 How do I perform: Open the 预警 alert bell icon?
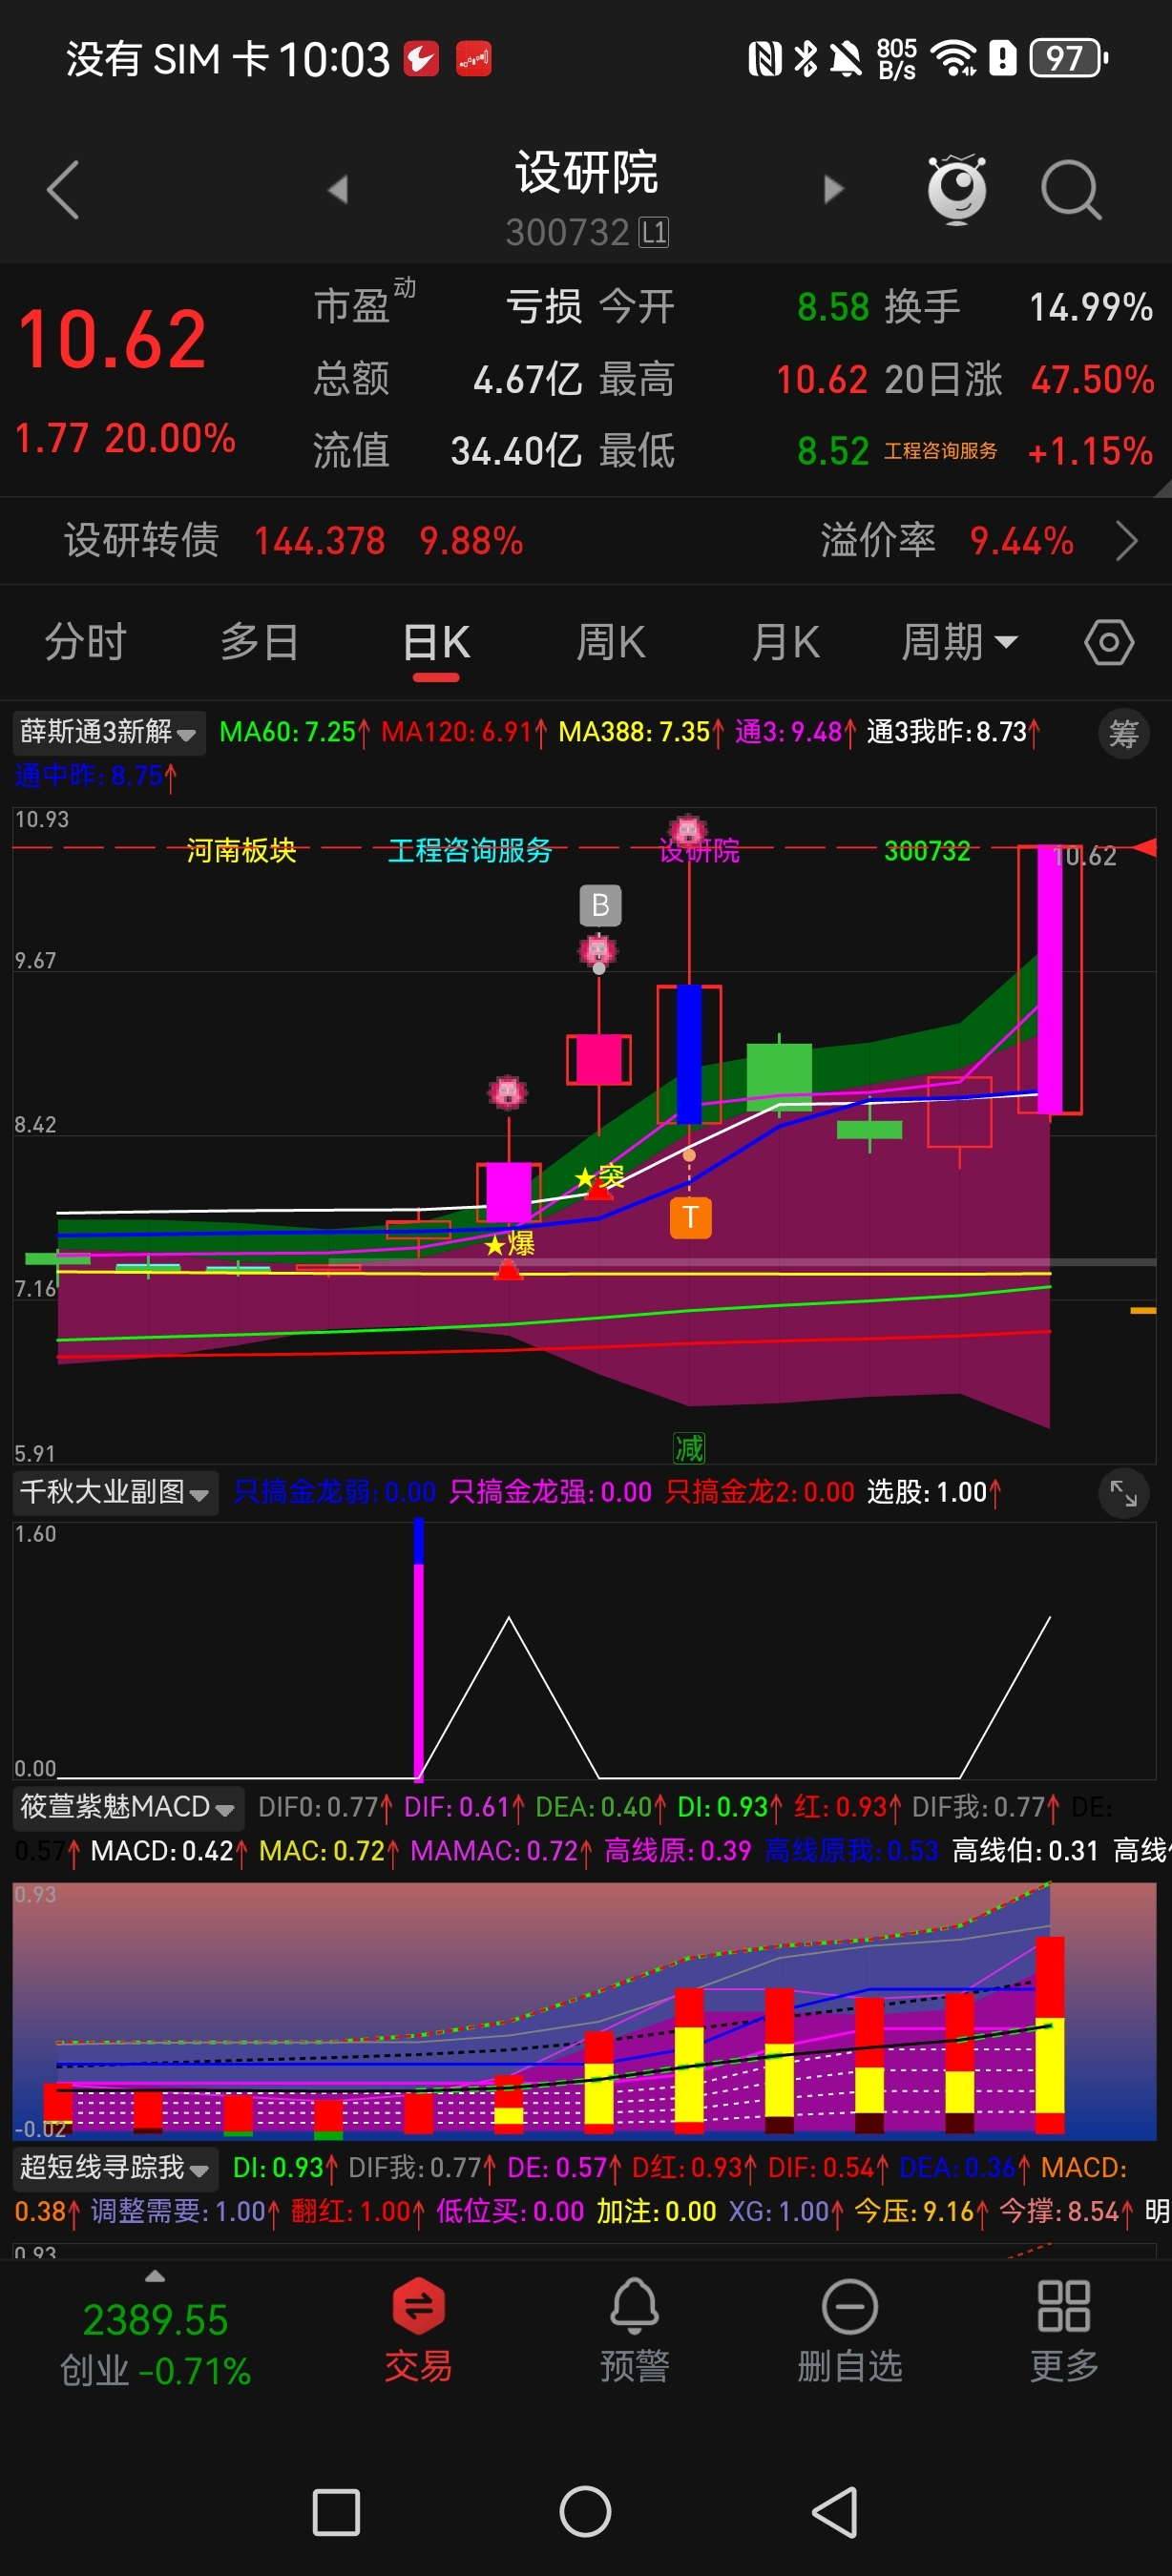point(634,2333)
